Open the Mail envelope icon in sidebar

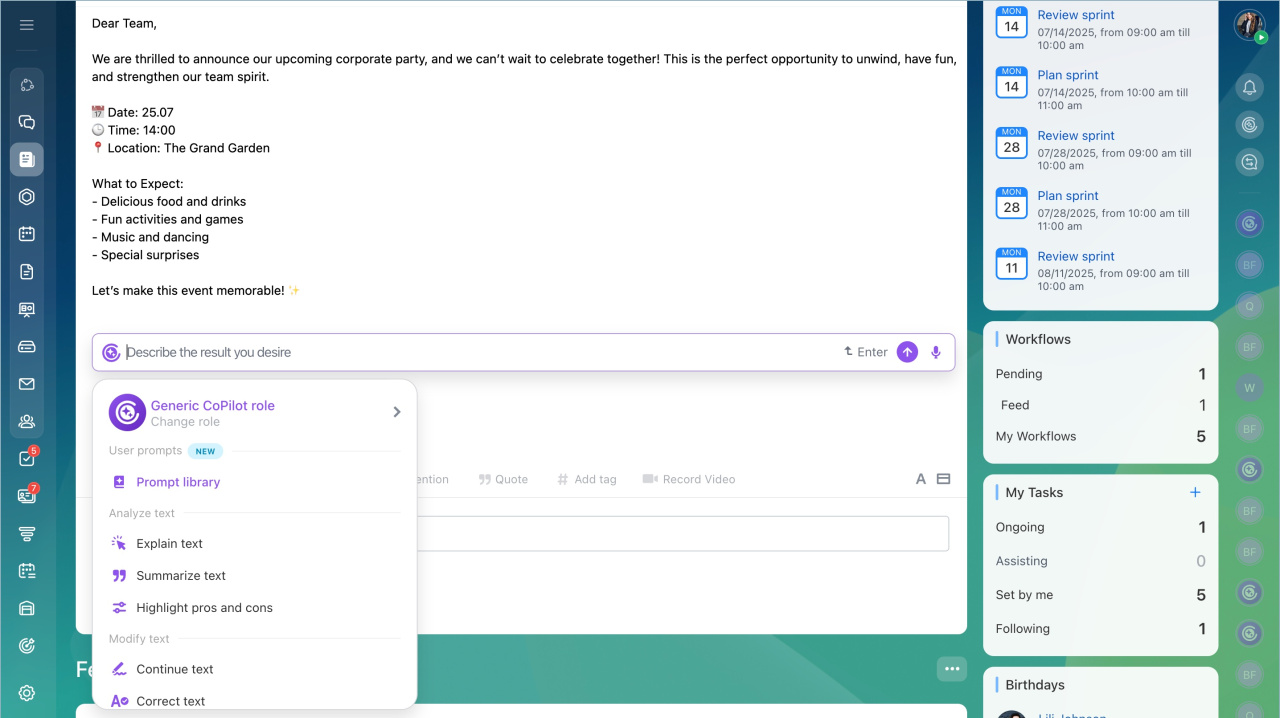pos(27,384)
